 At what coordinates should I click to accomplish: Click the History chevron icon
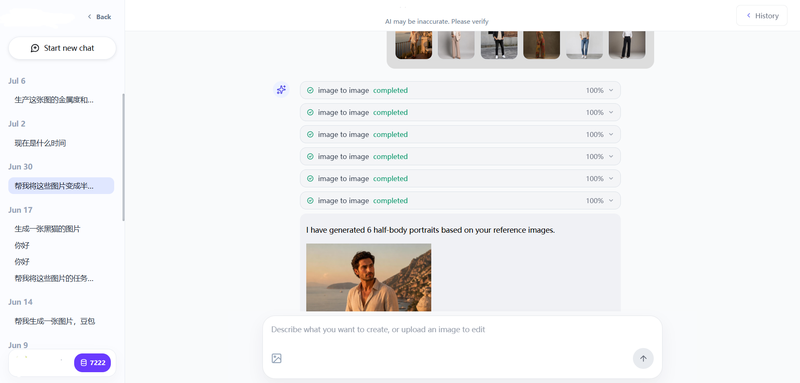(x=748, y=16)
